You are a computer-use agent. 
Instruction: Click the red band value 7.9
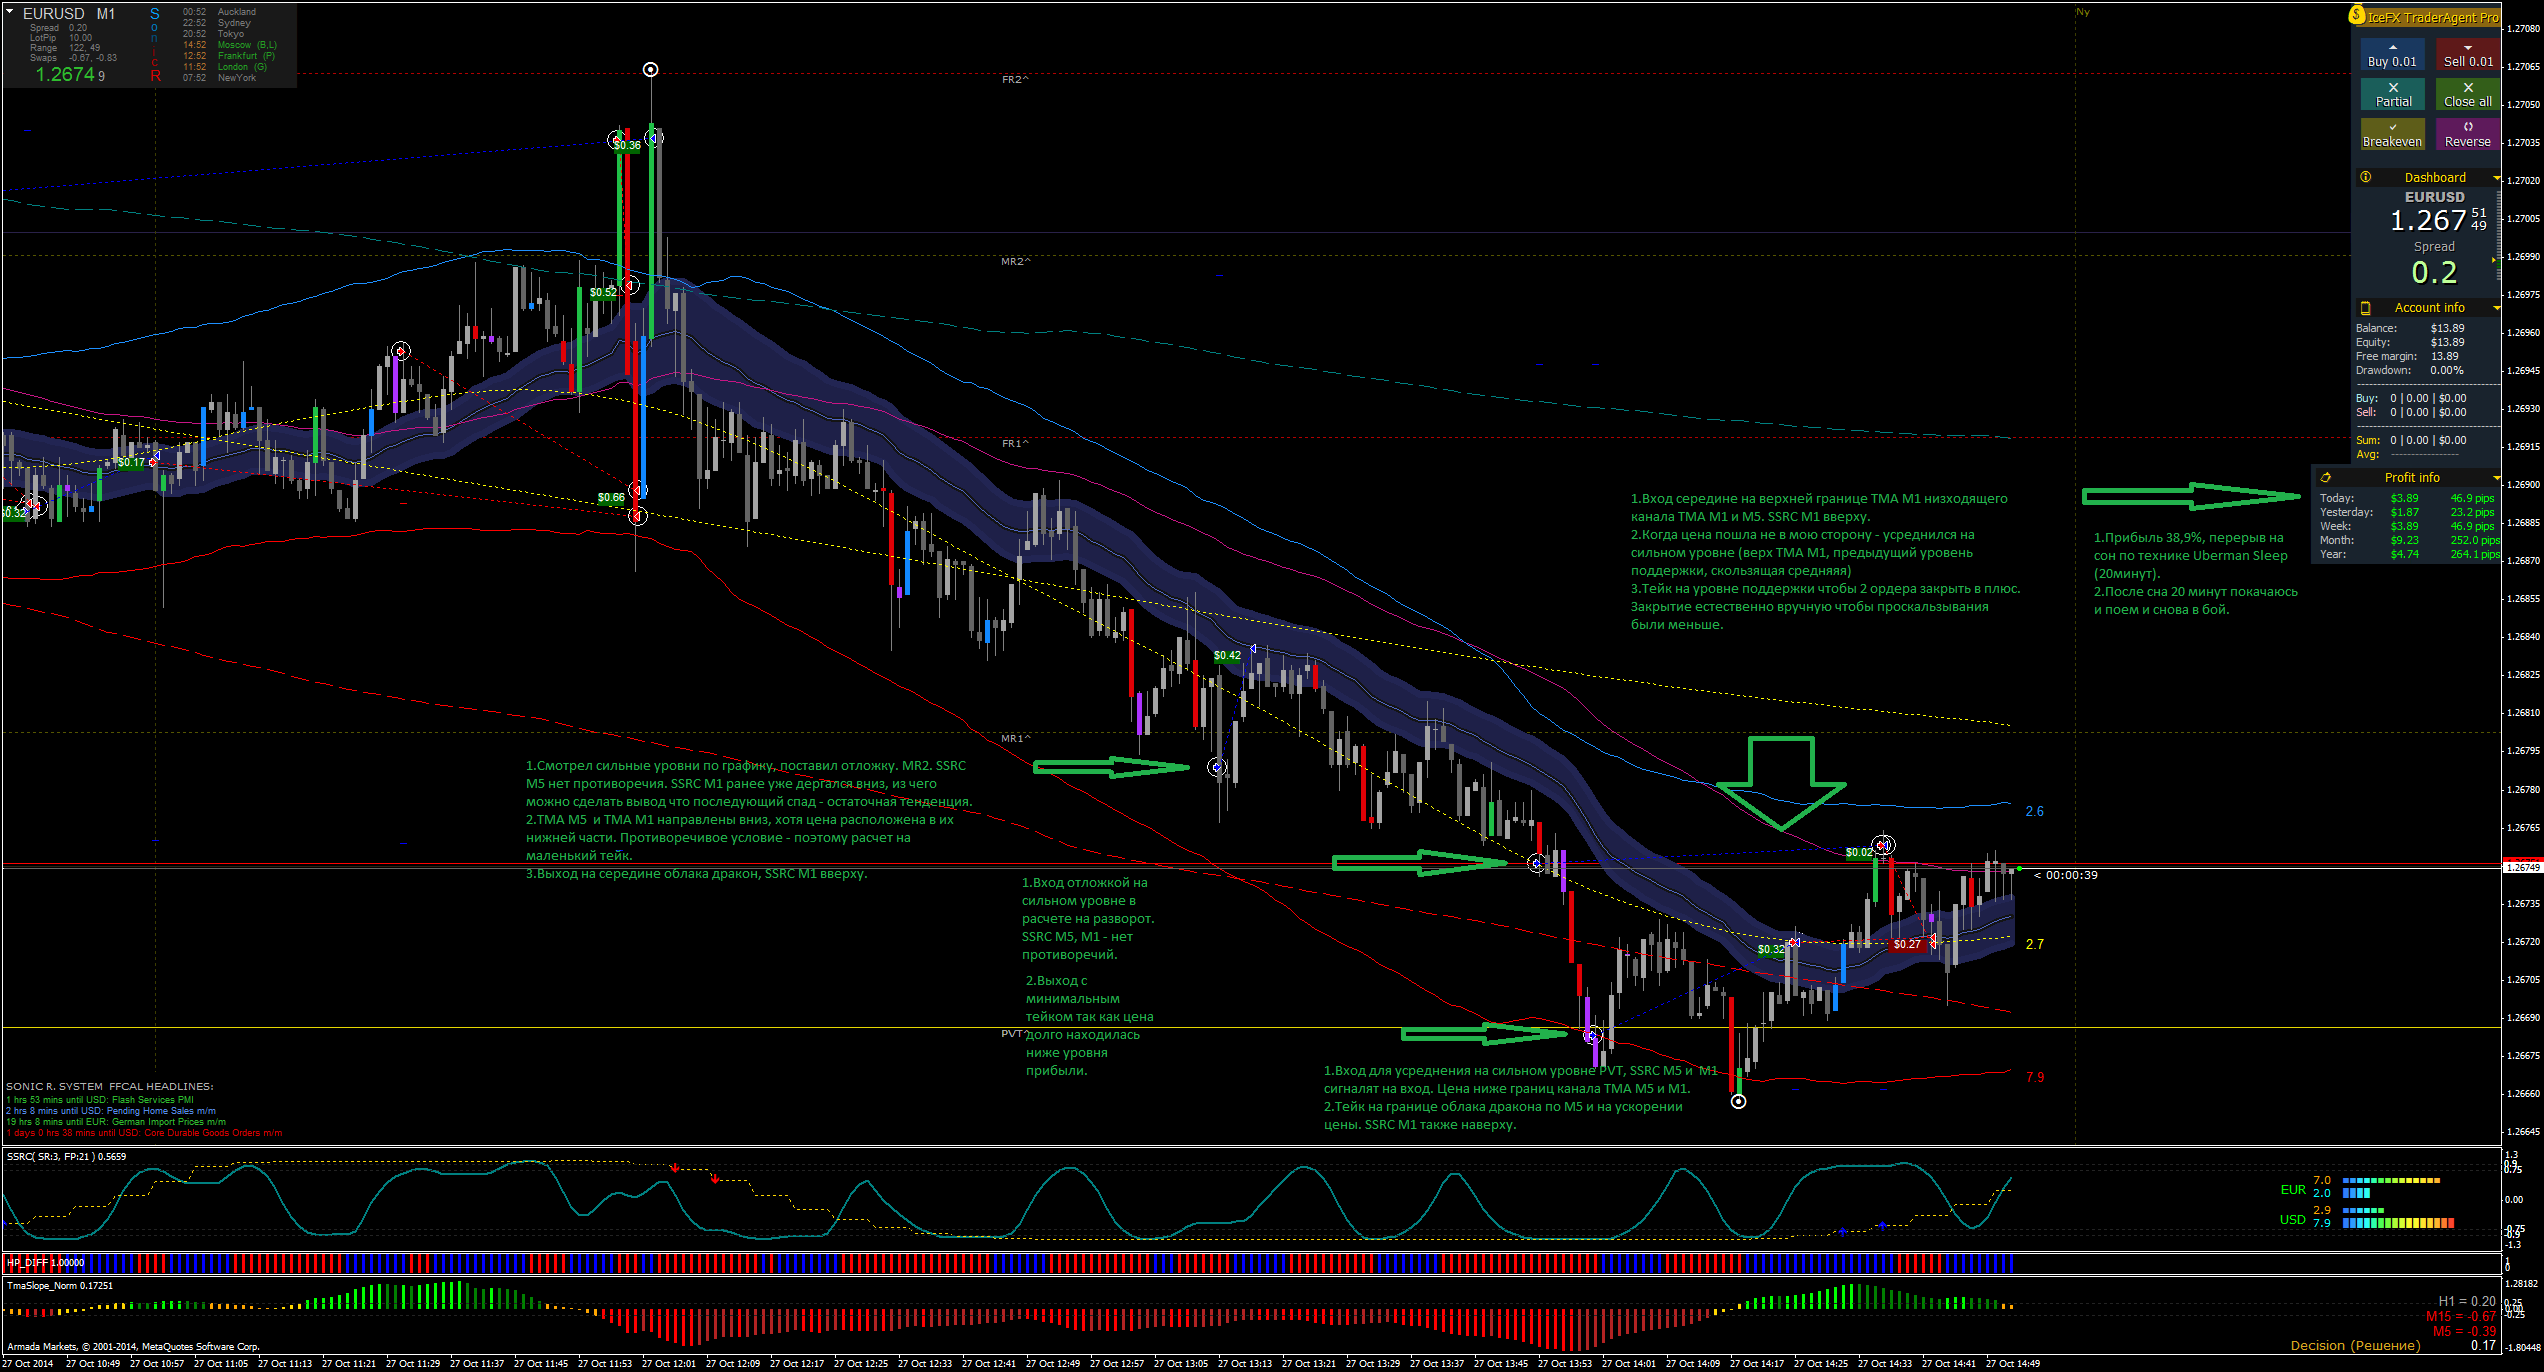click(2034, 1077)
